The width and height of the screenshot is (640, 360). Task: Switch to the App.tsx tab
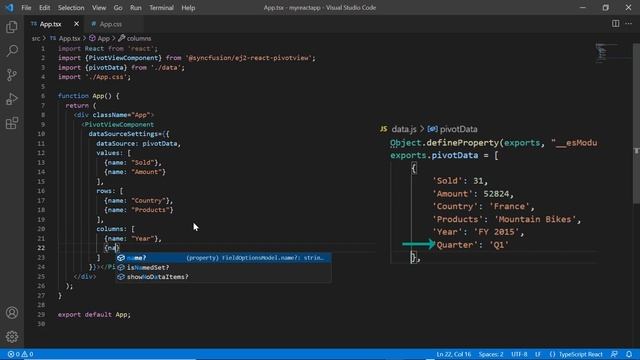[51, 24]
